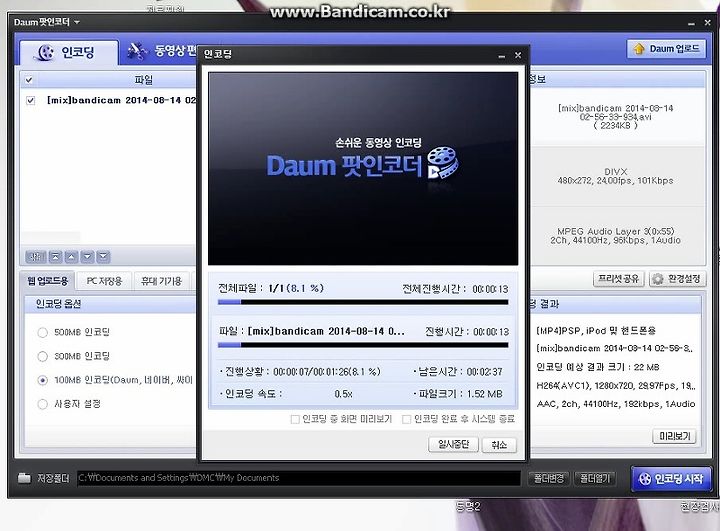720x531 pixels.
Task: Click the MPEG Audio Layer 3 info text
Action: click(x=615, y=236)
